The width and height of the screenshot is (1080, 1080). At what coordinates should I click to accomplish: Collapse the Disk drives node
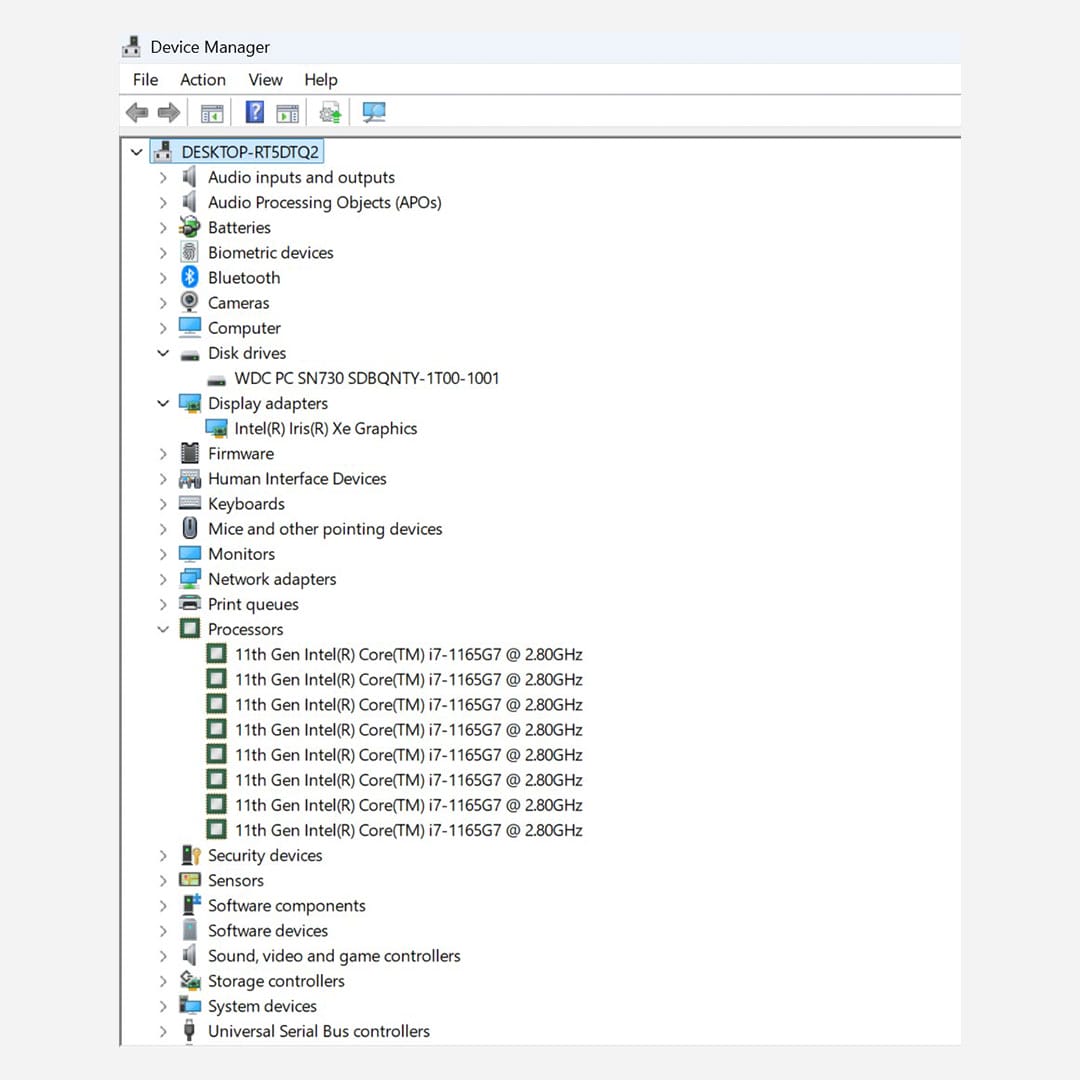(163, 354)
